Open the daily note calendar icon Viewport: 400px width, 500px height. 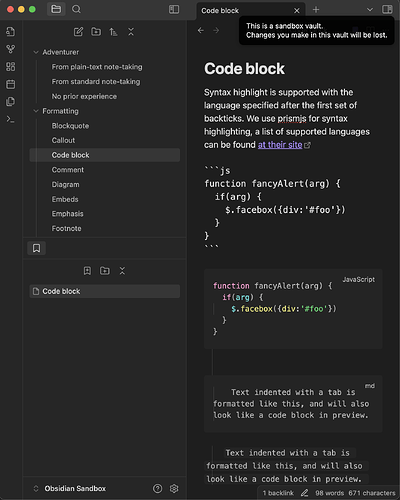pos(11,84)
